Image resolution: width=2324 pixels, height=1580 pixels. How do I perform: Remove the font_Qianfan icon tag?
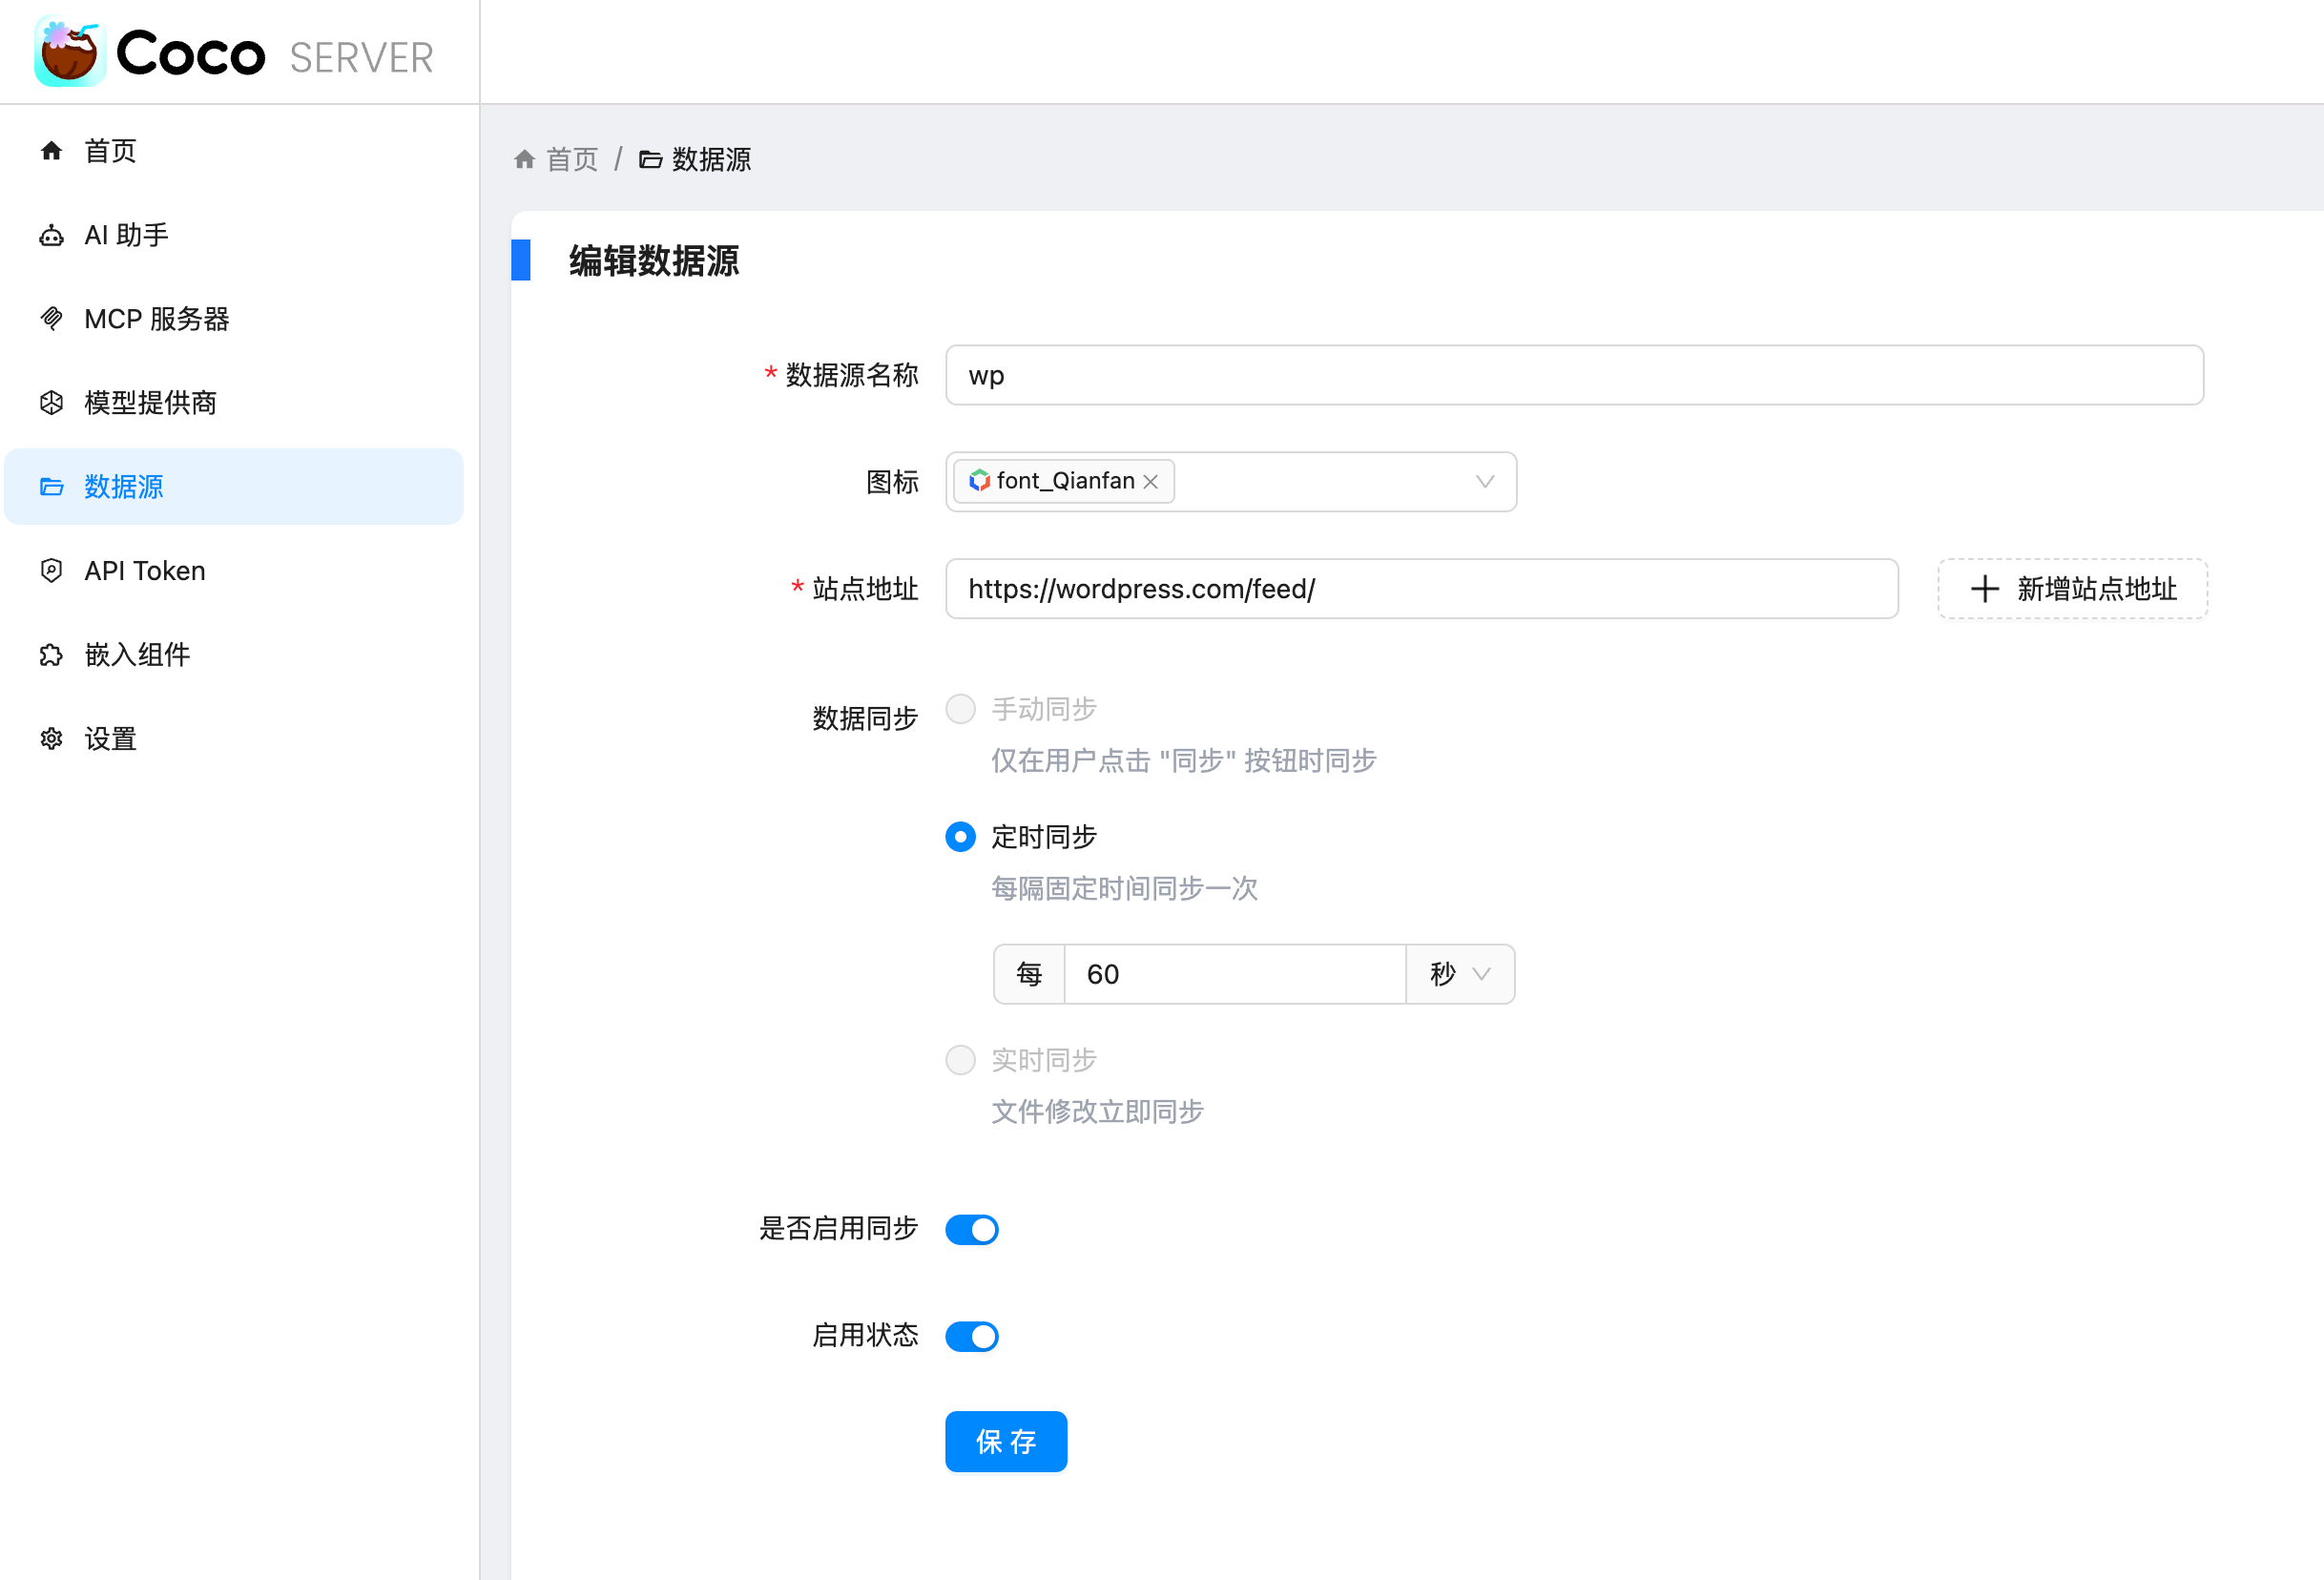(1151, 482)
